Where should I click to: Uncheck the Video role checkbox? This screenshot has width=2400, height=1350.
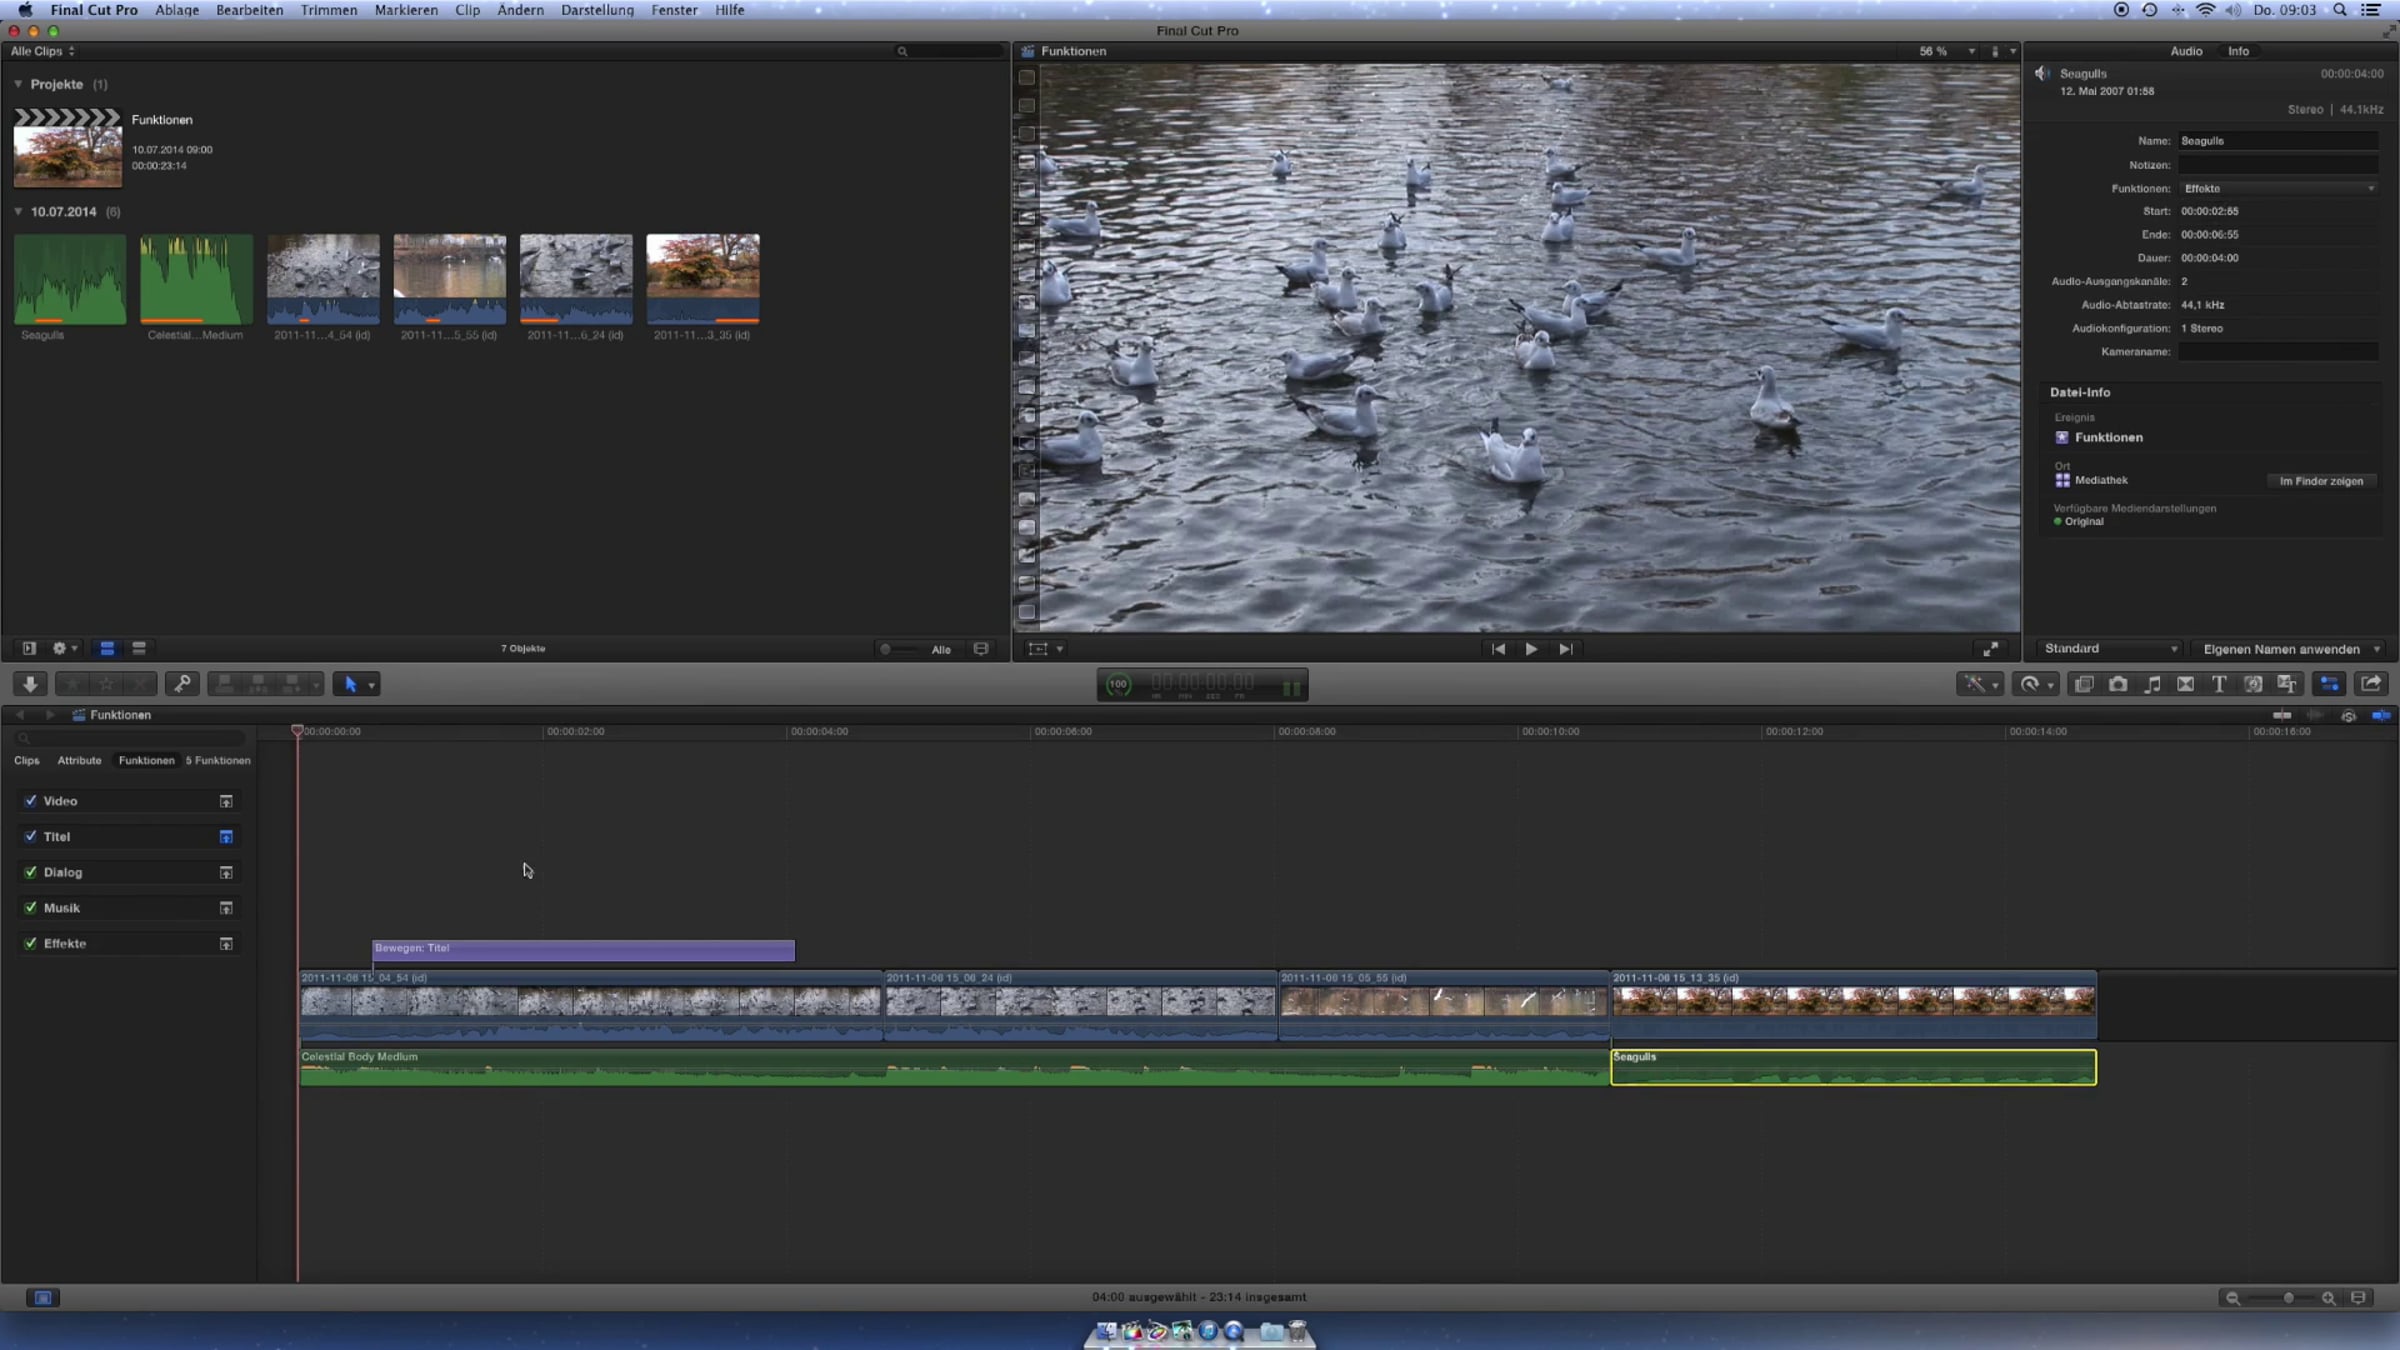point(31,801)
